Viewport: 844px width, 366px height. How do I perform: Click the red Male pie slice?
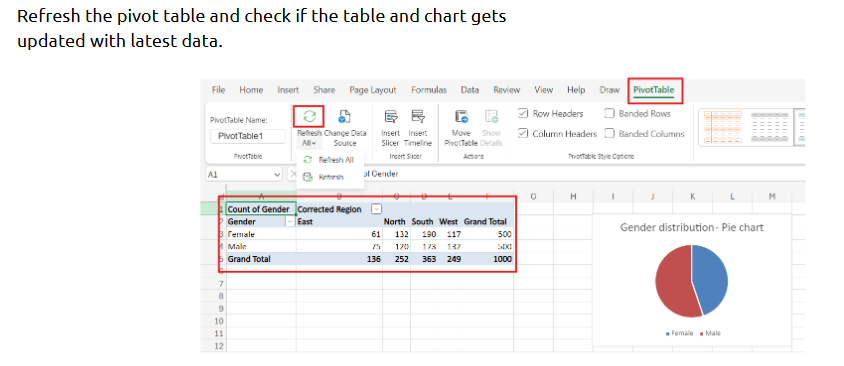tap(673, 283)
